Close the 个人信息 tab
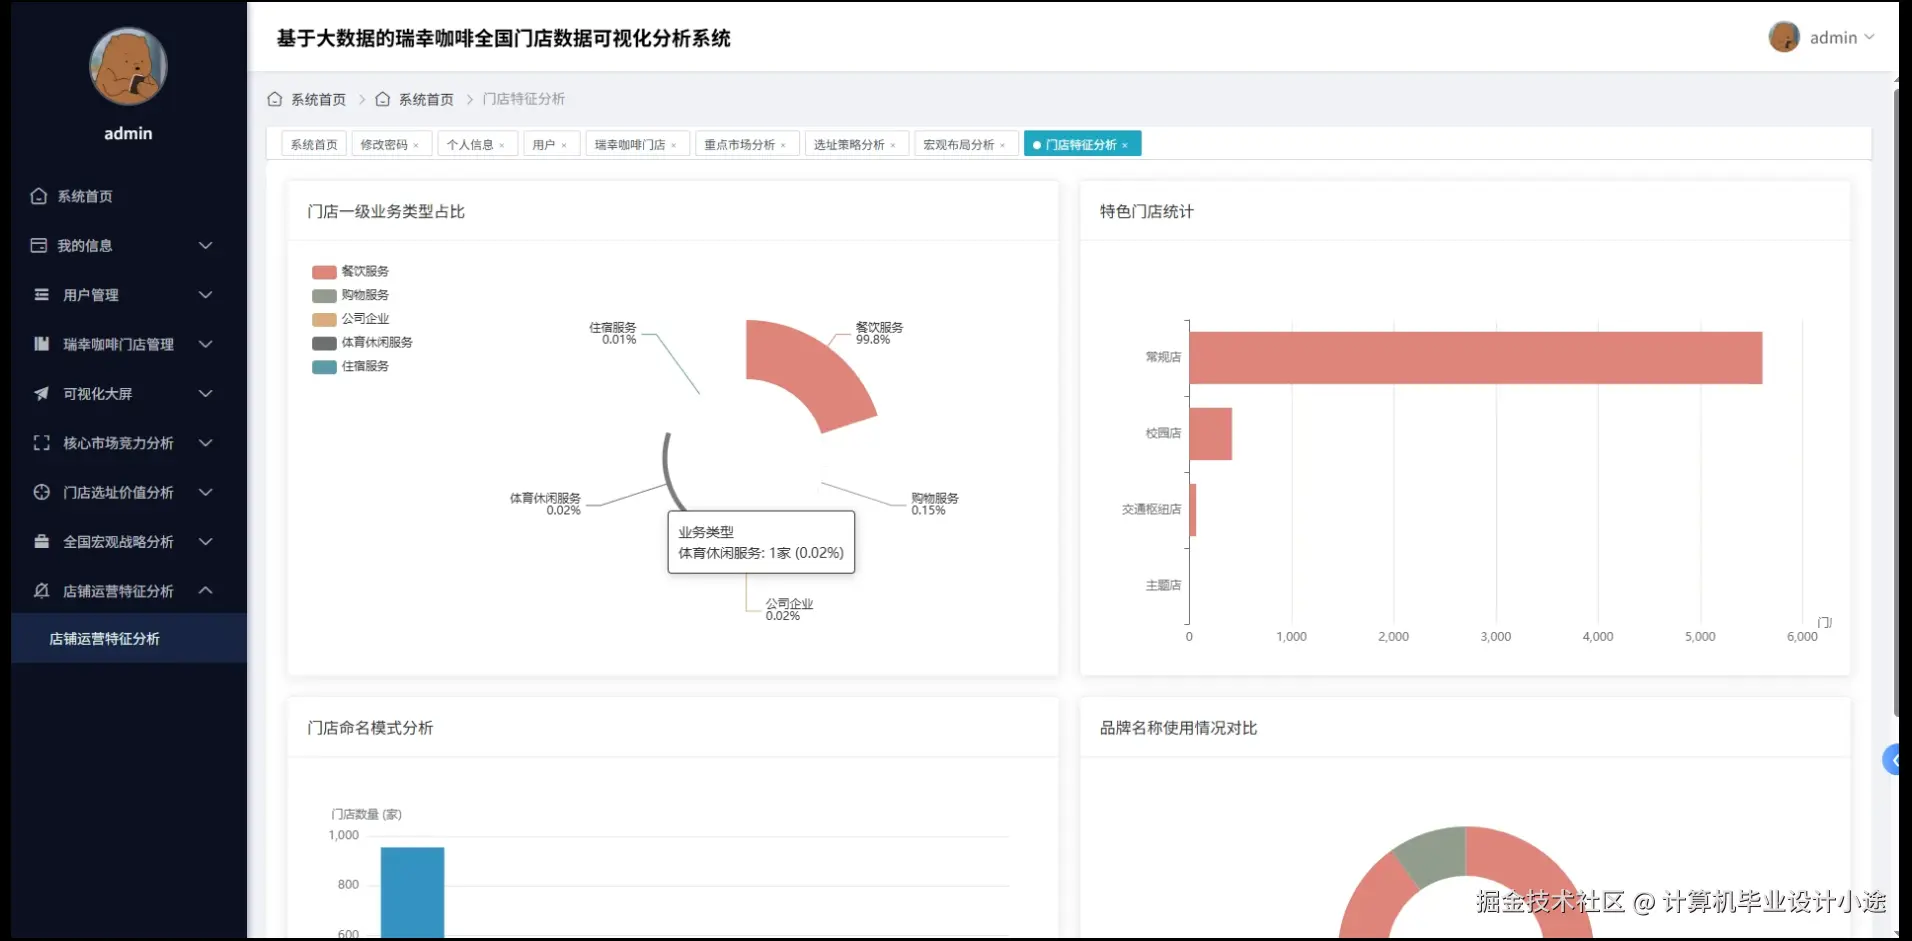Image resolution: width=1912 pixels, height=941 pixels. tap(502, 146)
